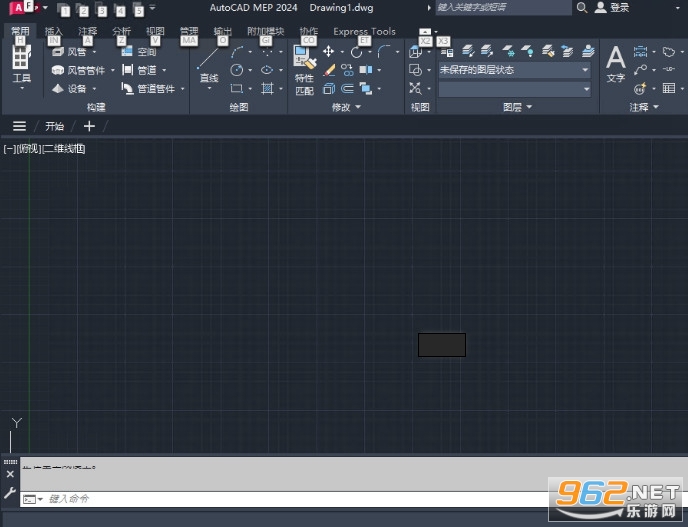Select the Rotate tool
Viewport: 688px width, 527px height.
click(356, 52)
